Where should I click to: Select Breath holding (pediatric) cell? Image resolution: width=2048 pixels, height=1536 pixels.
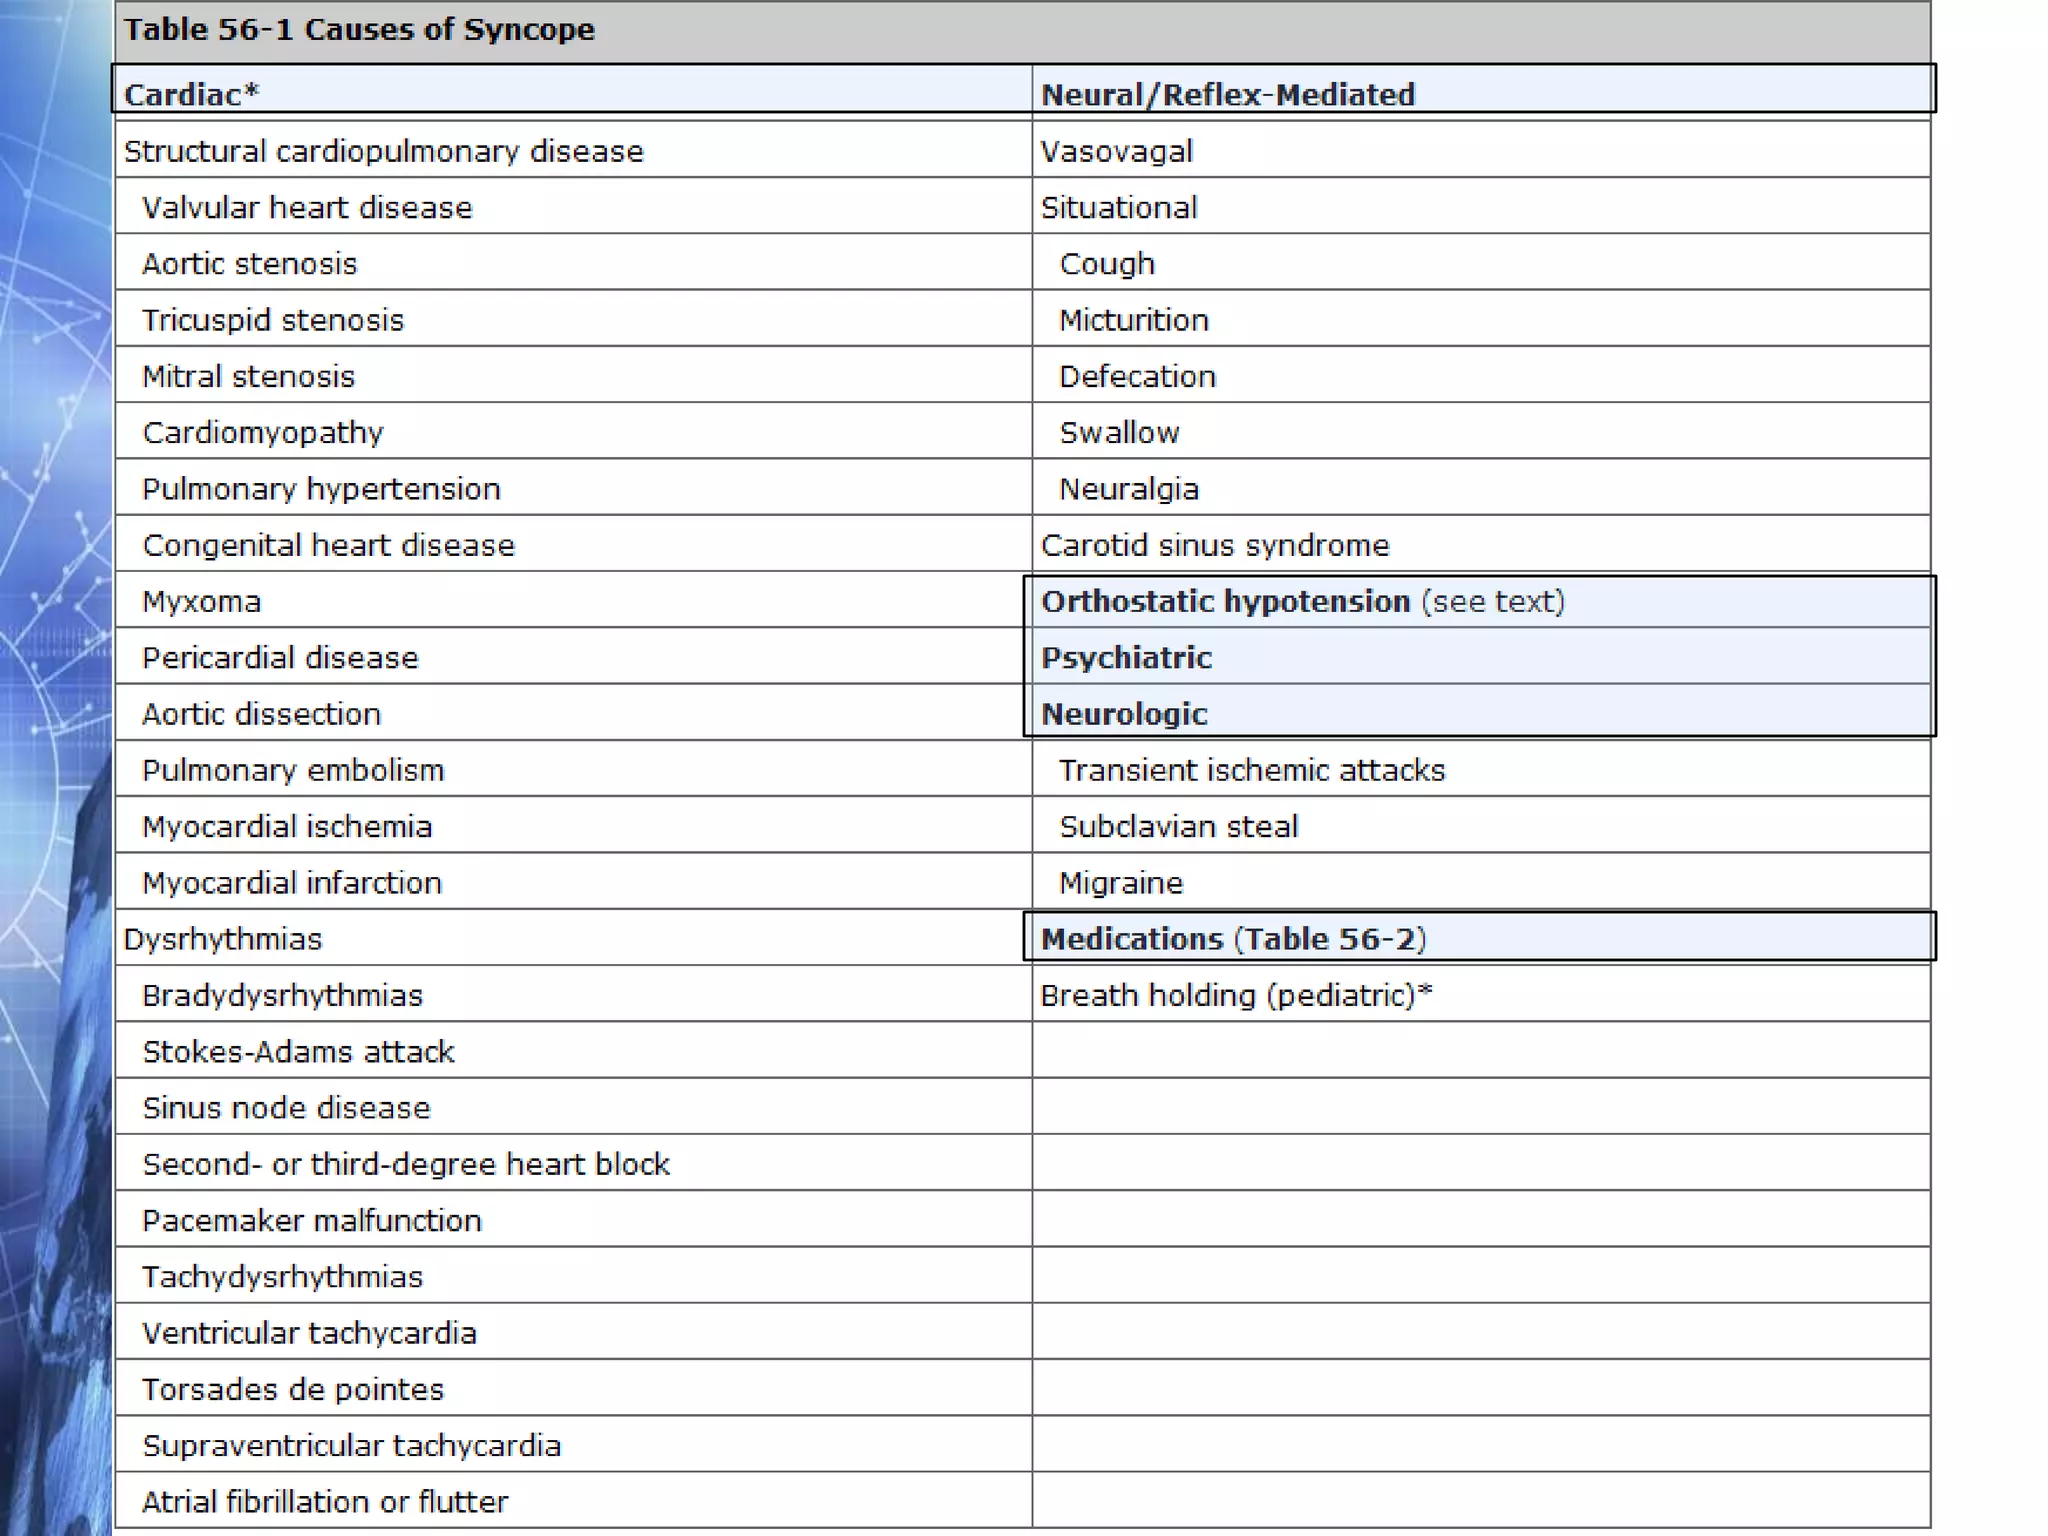(x=1235, y=995)
